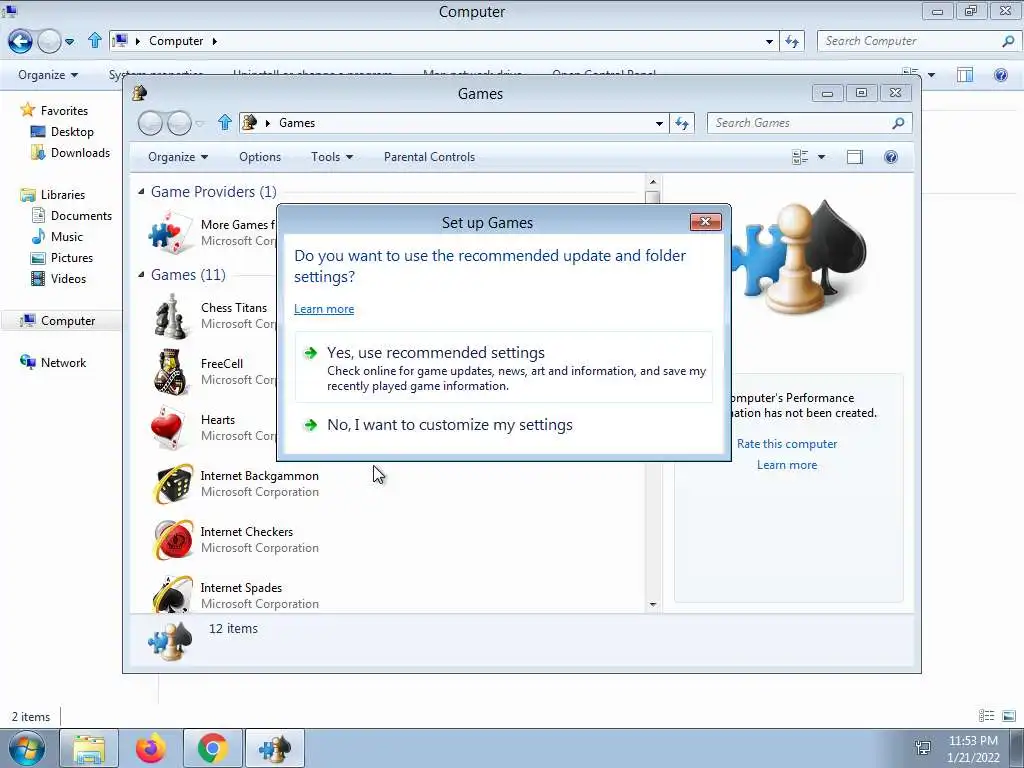Click the FreeCell game icon
Viewport: 1024px width, 768px height.
point(171,372)
